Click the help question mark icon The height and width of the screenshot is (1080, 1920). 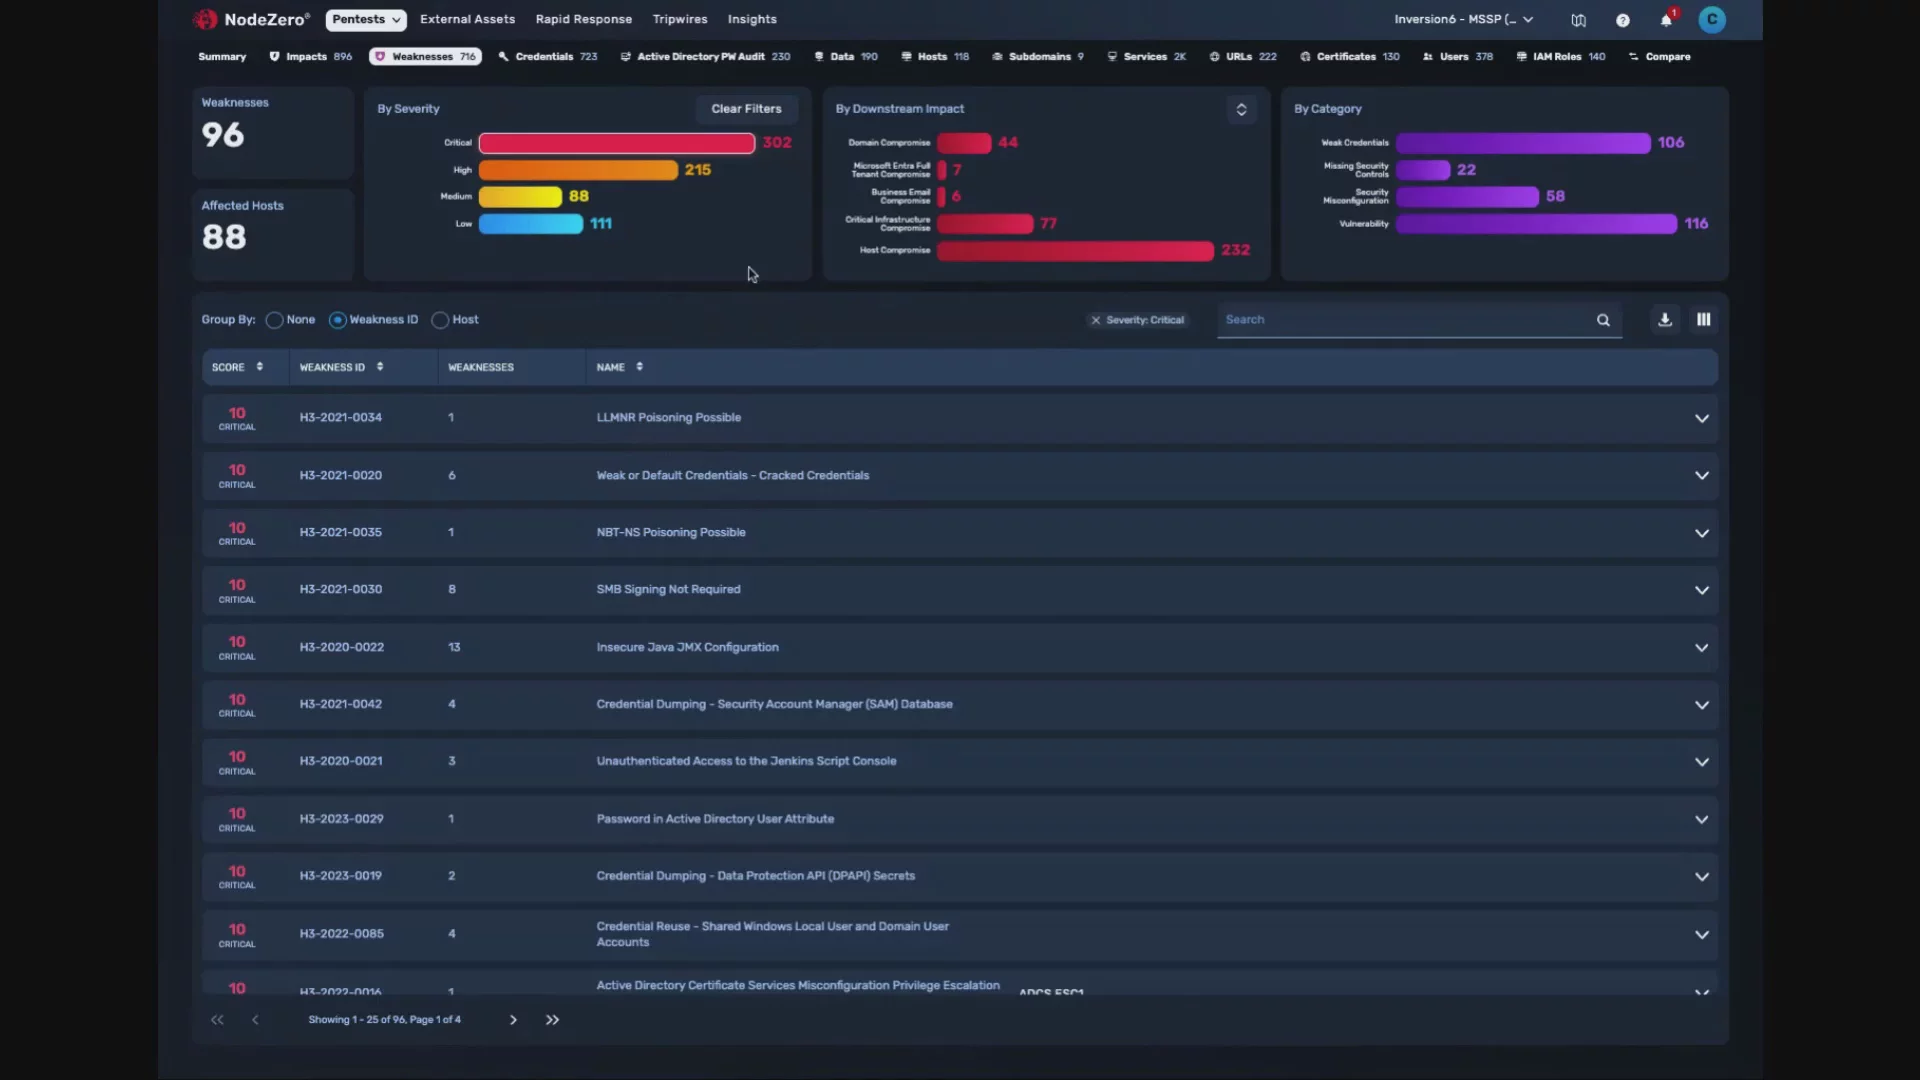pyautogui.click(x=1623, y=20)
